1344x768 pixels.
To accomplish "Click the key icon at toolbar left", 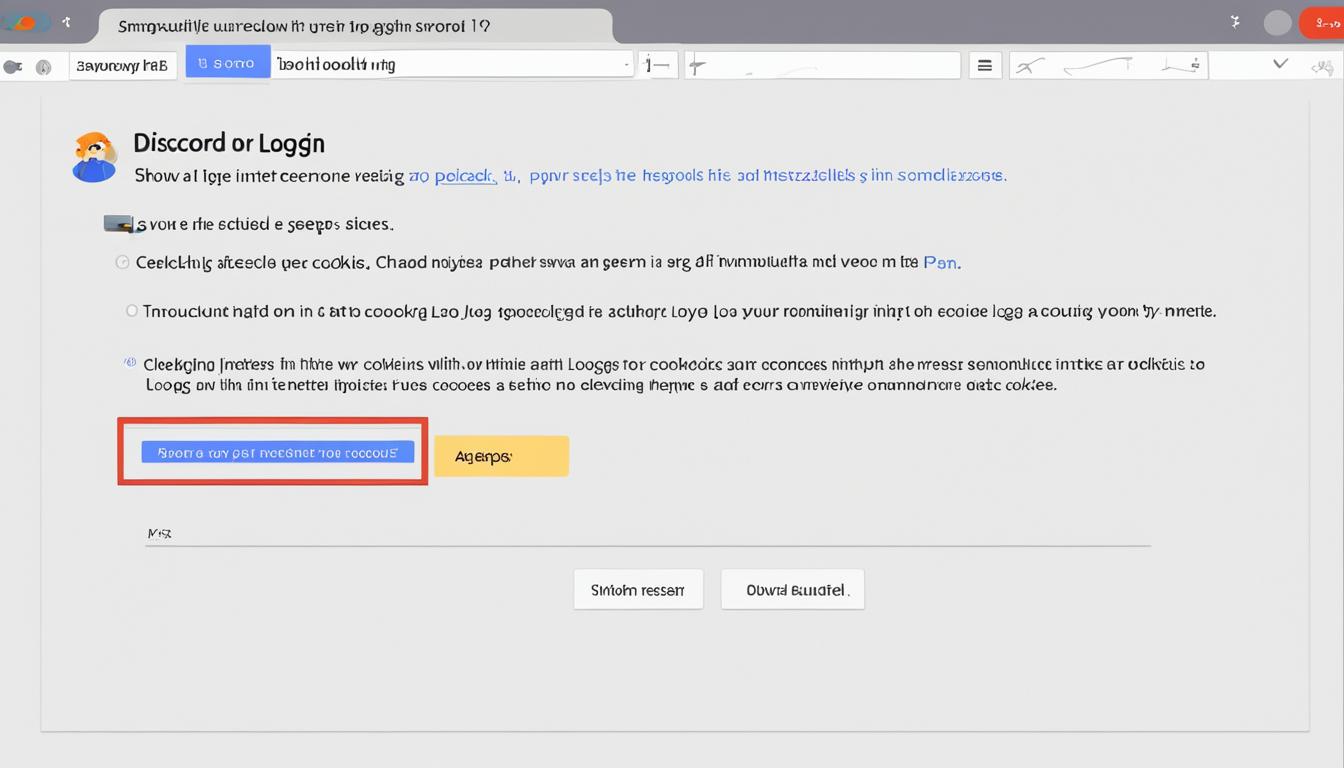I will [13, 67].
